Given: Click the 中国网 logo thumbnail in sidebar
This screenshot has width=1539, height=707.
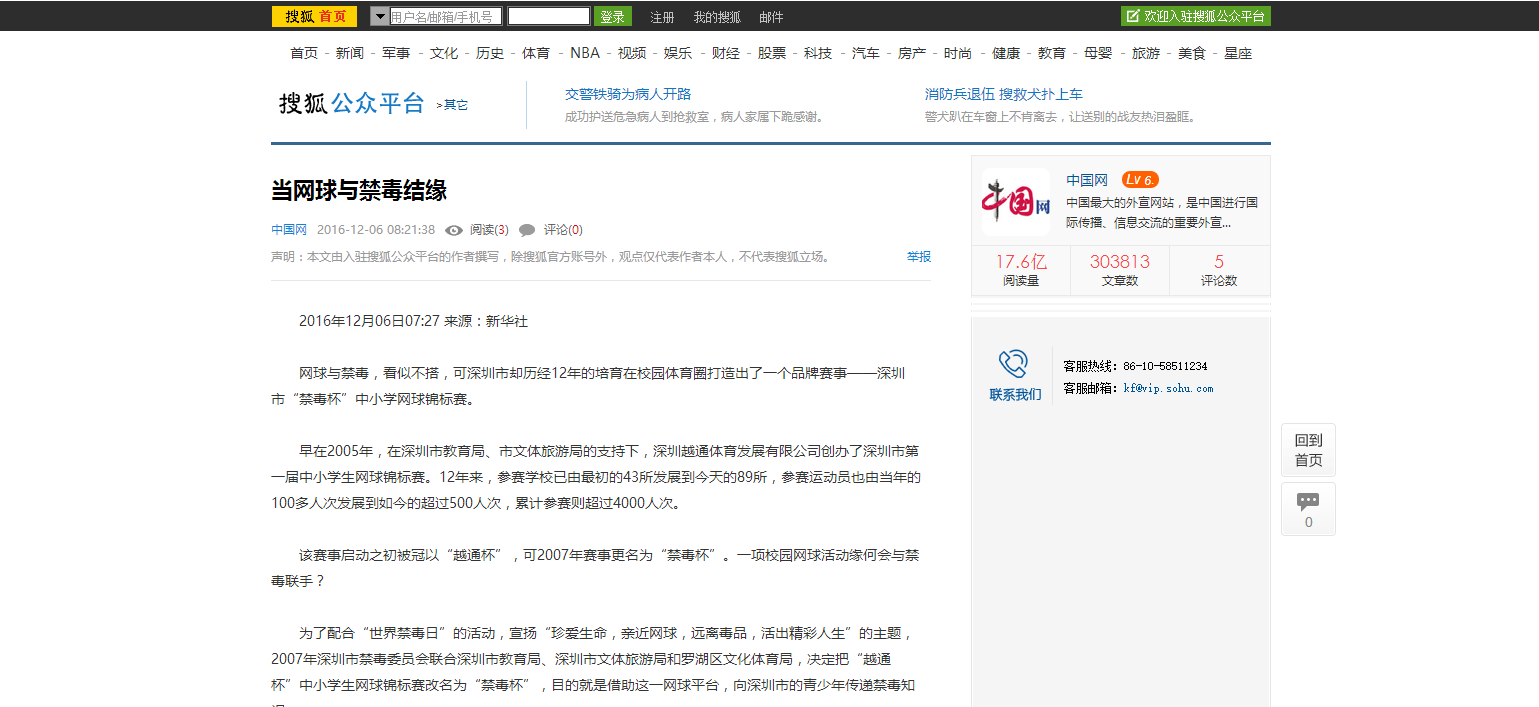Looking at the screenshot, I should tap(1016, 203).
